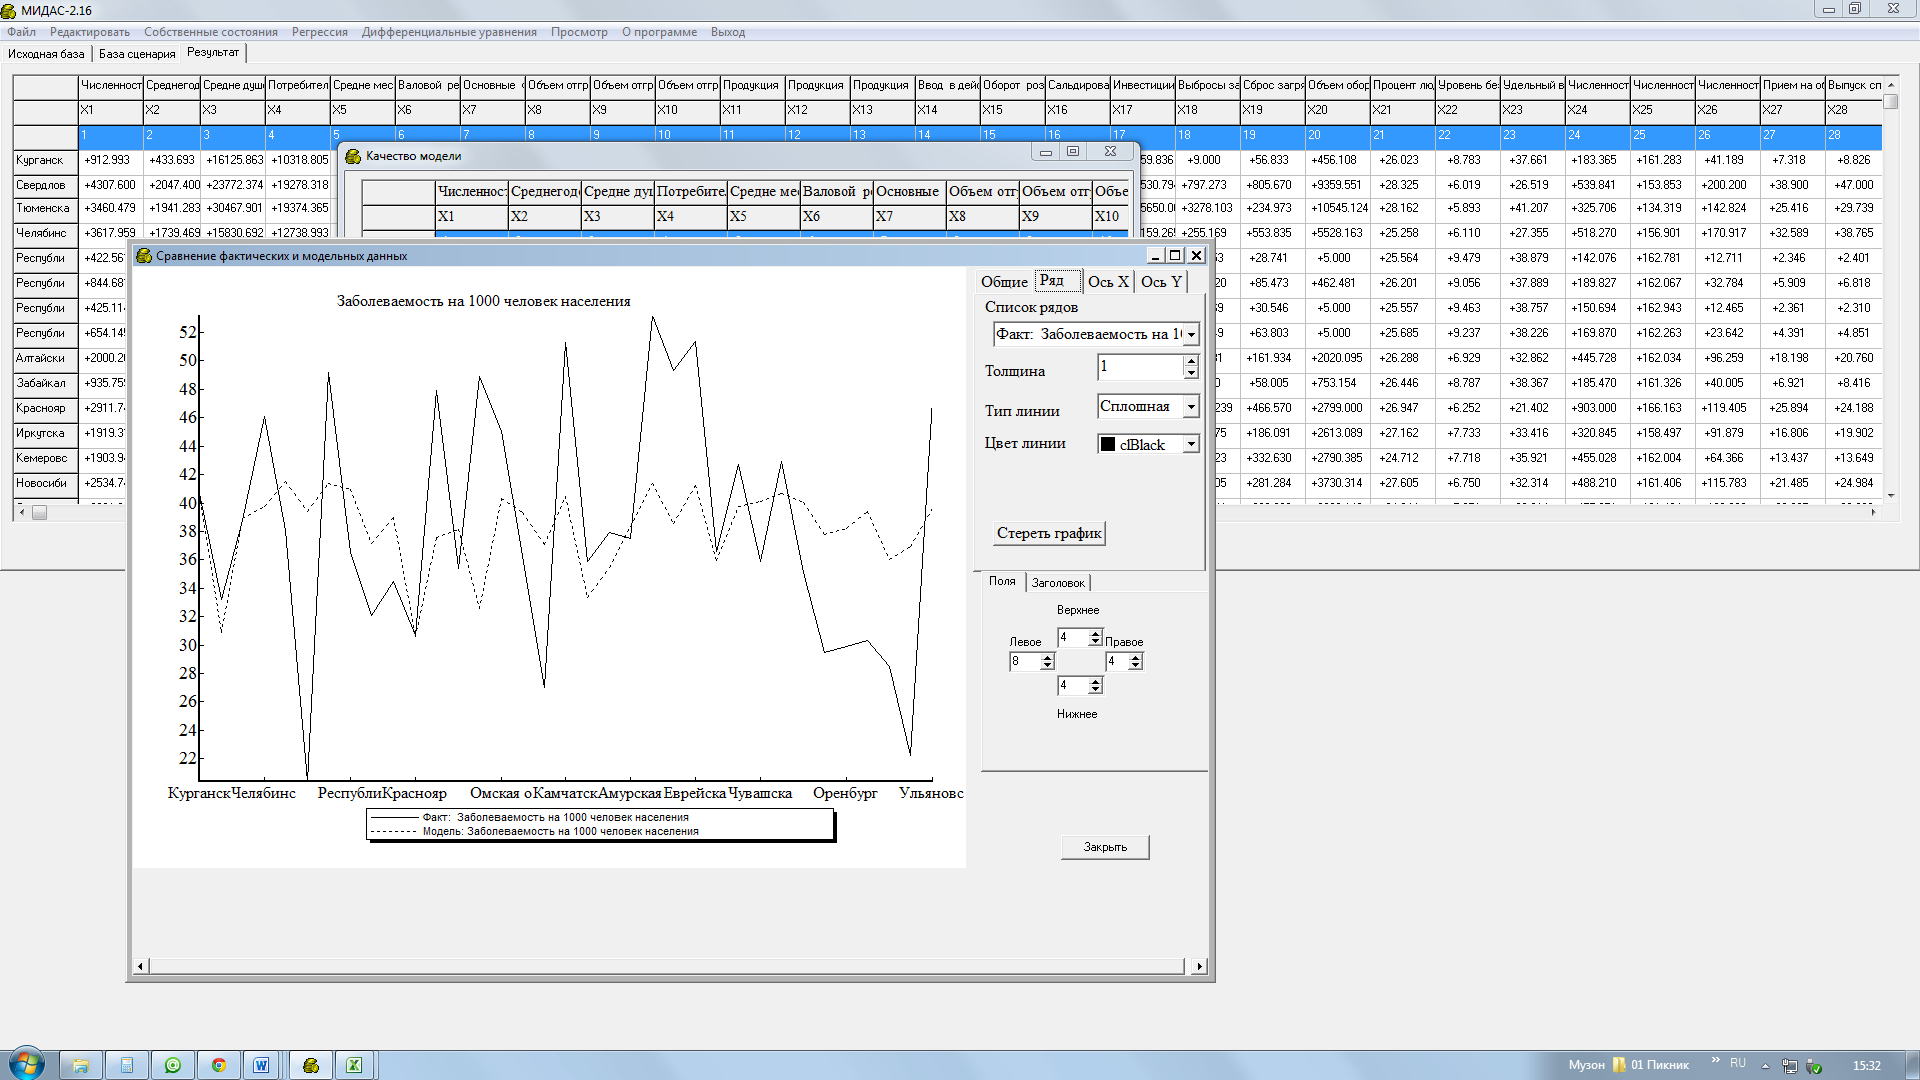Expand the Список рядов series dropdown
This screenshot has width=1920, height=1080.
click(1191, 335)
